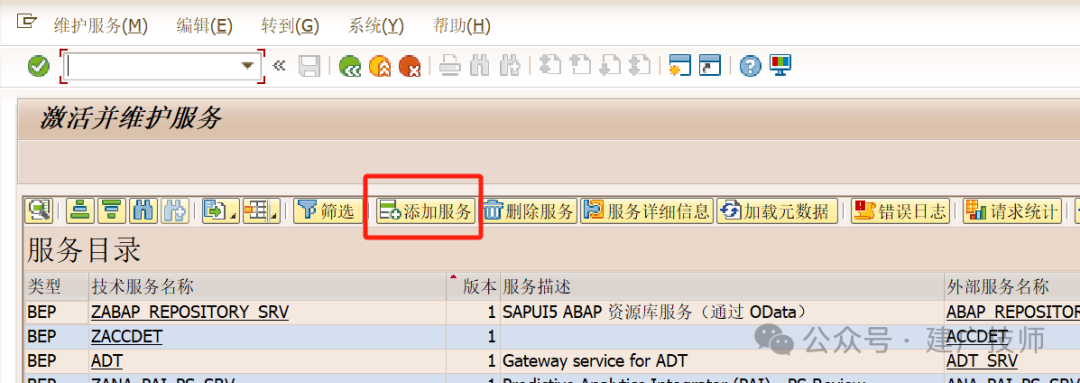Open the Export dropdown in grid toolbar
The width and height of the screenshot is (1080, 383).
[221, 211]
